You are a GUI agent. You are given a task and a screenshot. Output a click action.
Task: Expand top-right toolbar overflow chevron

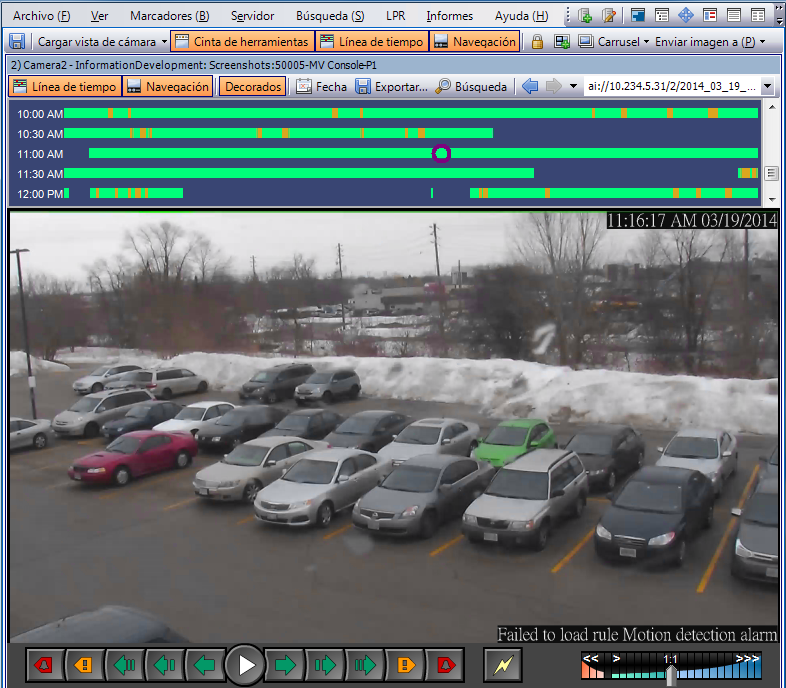[x=779, y=16]
